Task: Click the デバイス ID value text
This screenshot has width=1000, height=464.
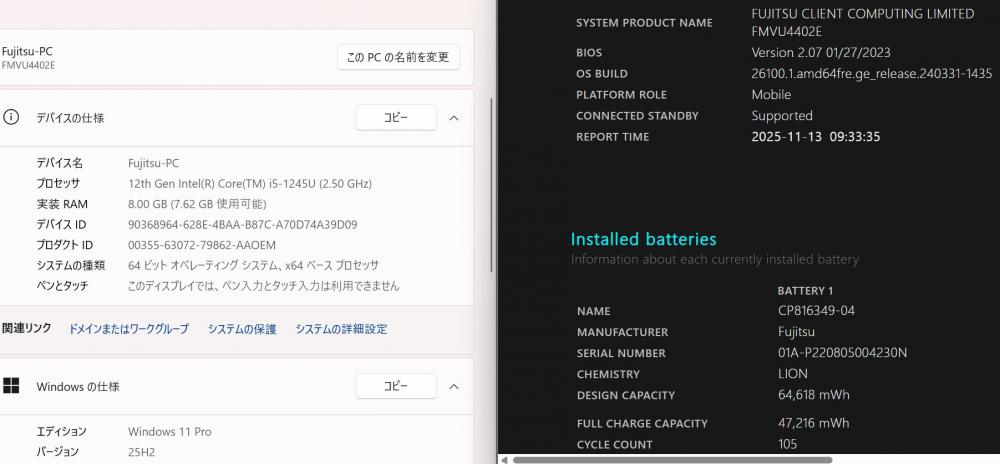Action: tap(242, 225)
